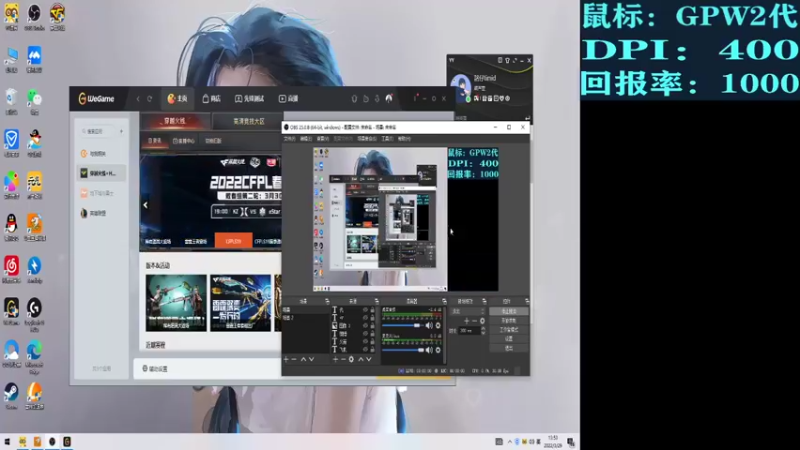Open the This PC desktop icon
This screenshot has width=800, height=450.
11,59
